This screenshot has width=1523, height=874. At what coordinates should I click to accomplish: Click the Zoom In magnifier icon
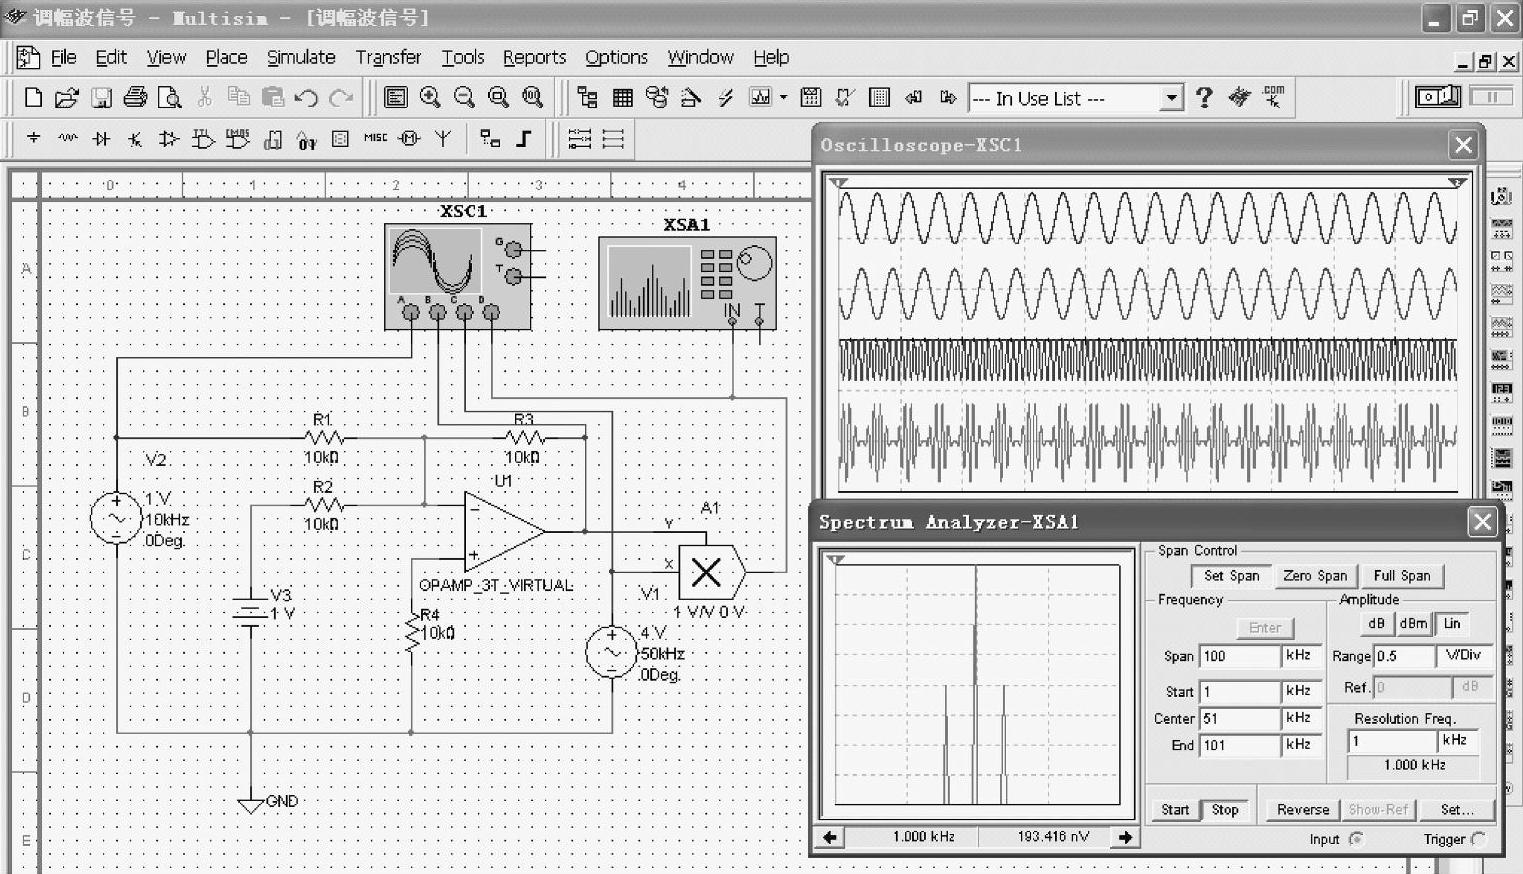[431, 97]
